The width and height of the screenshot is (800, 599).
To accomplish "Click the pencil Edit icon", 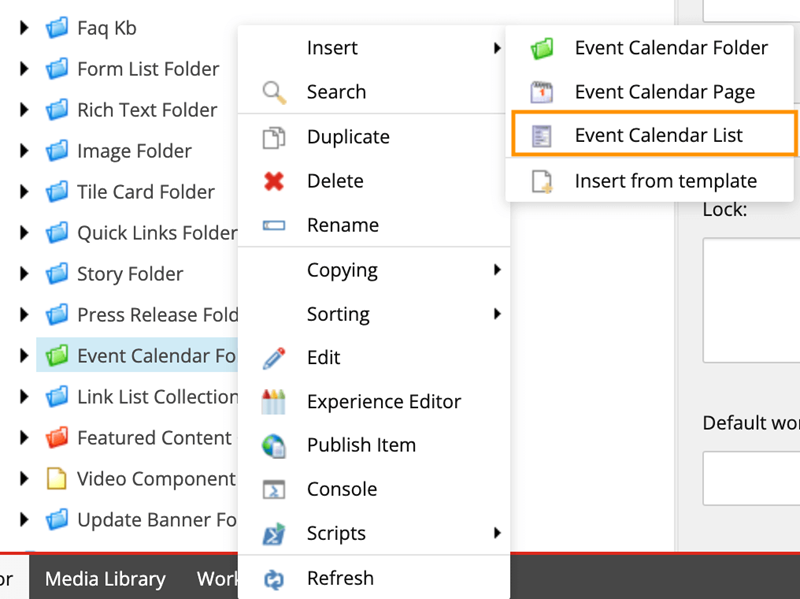I will pyautogui.click(x=273, y=358).
